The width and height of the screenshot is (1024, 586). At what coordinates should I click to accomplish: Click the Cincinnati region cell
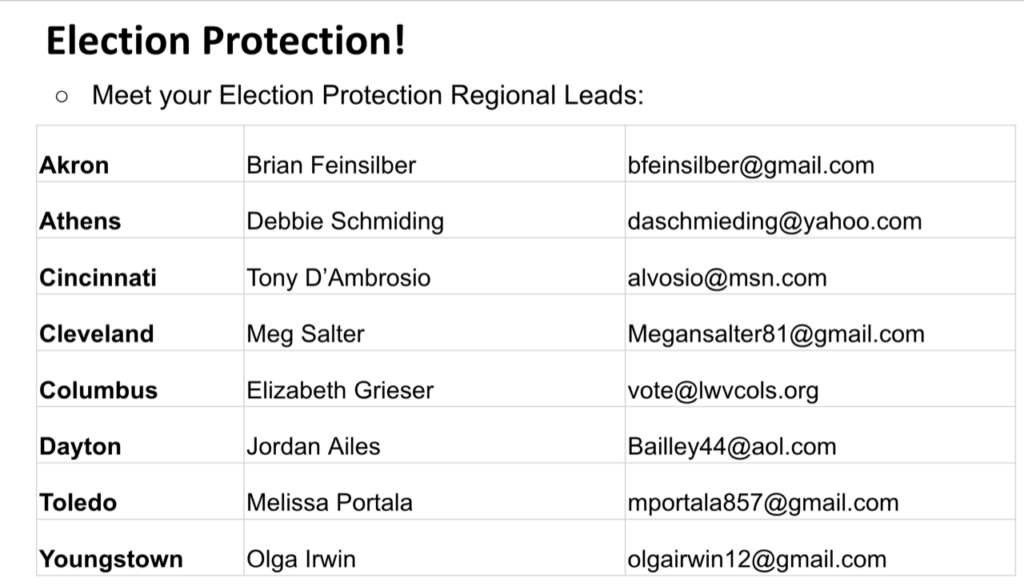coord(98,277)
